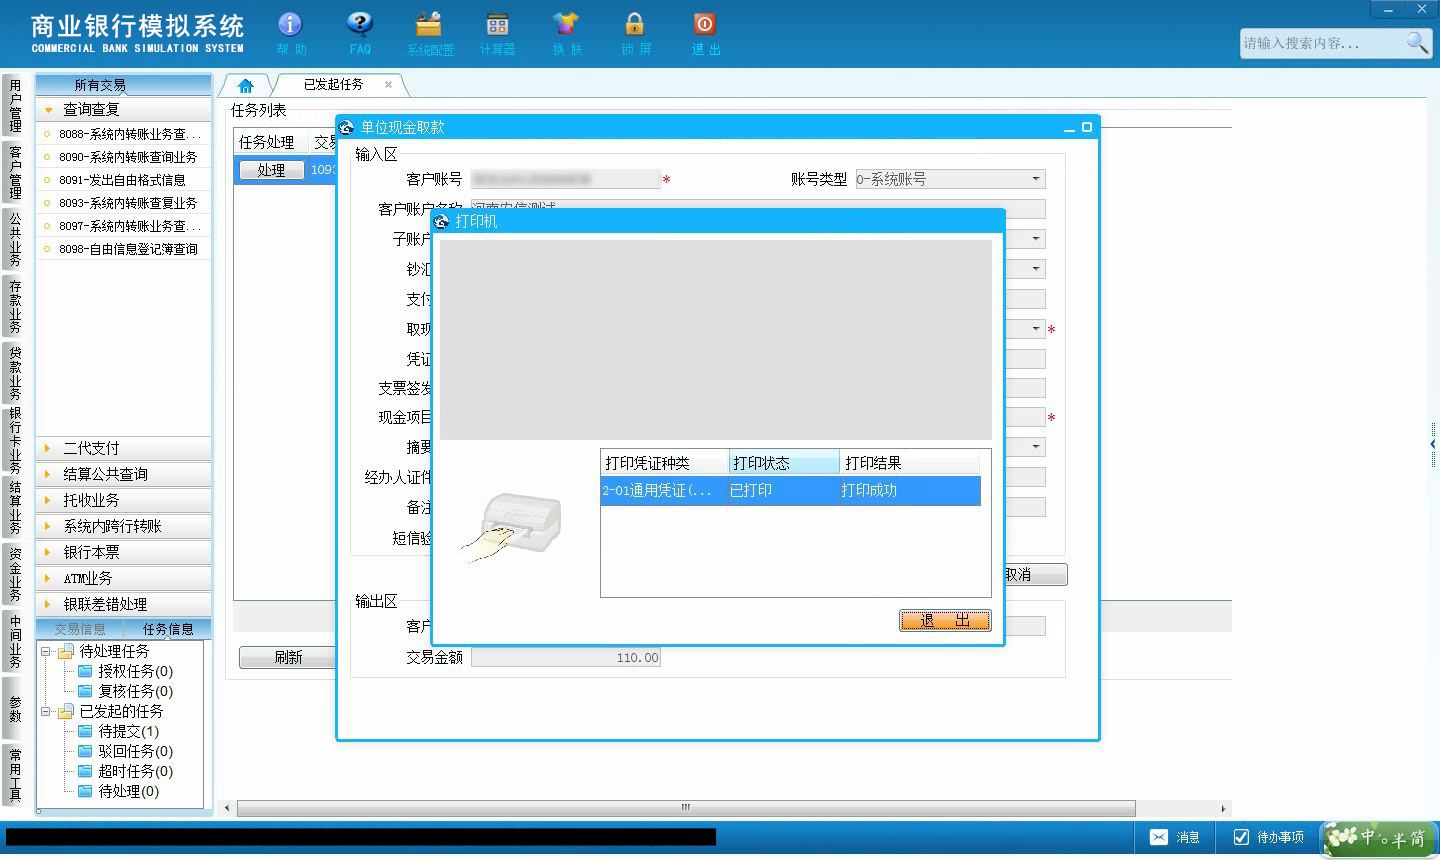This screenshot has width=1440, height=860.
Task: Launch the 计算器 calculator icon
Action: (x=497, y=24)
